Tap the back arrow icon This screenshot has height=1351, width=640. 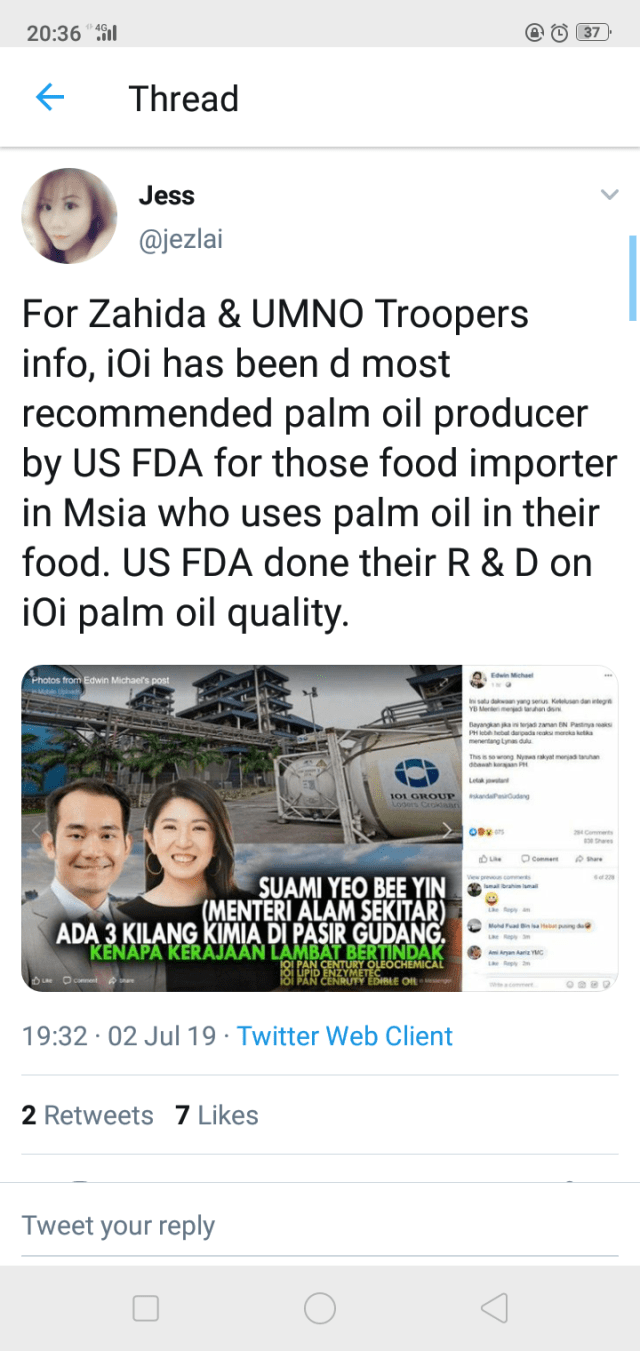click(x=49, y=98)
